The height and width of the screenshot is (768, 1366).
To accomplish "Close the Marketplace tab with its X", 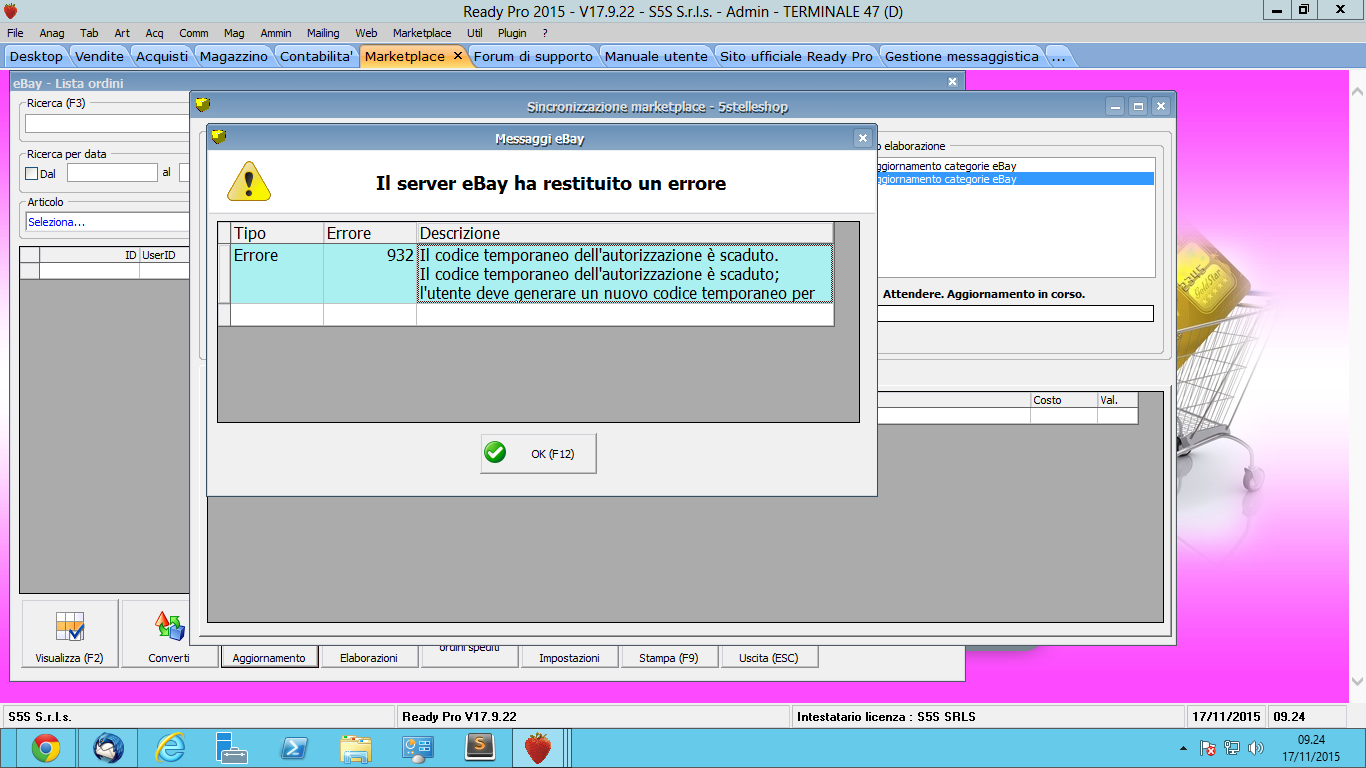I will 458,56.
